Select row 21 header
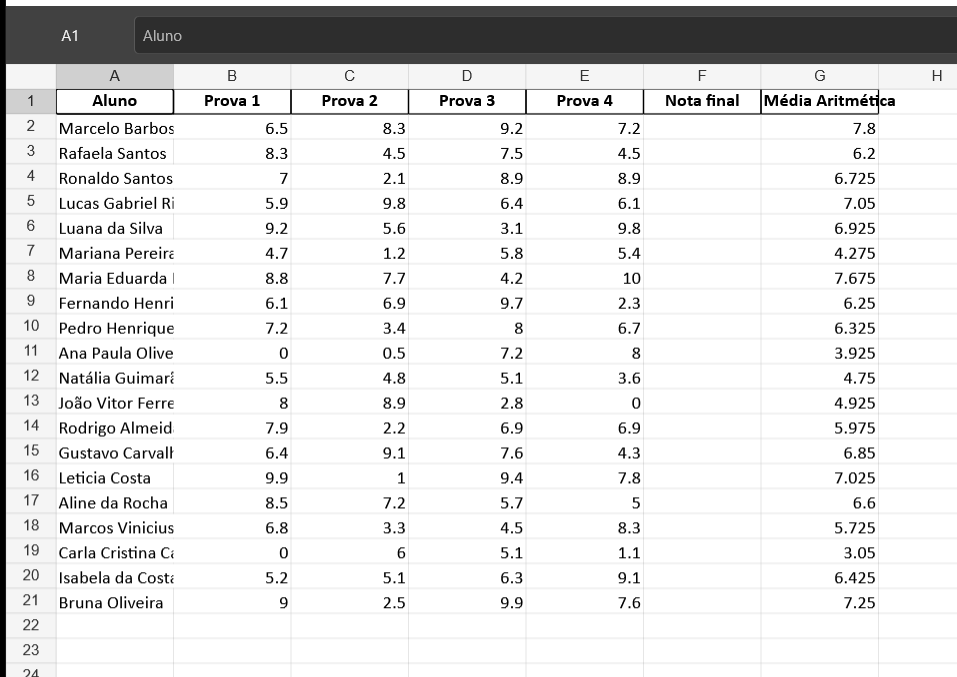 coord(31,601)
